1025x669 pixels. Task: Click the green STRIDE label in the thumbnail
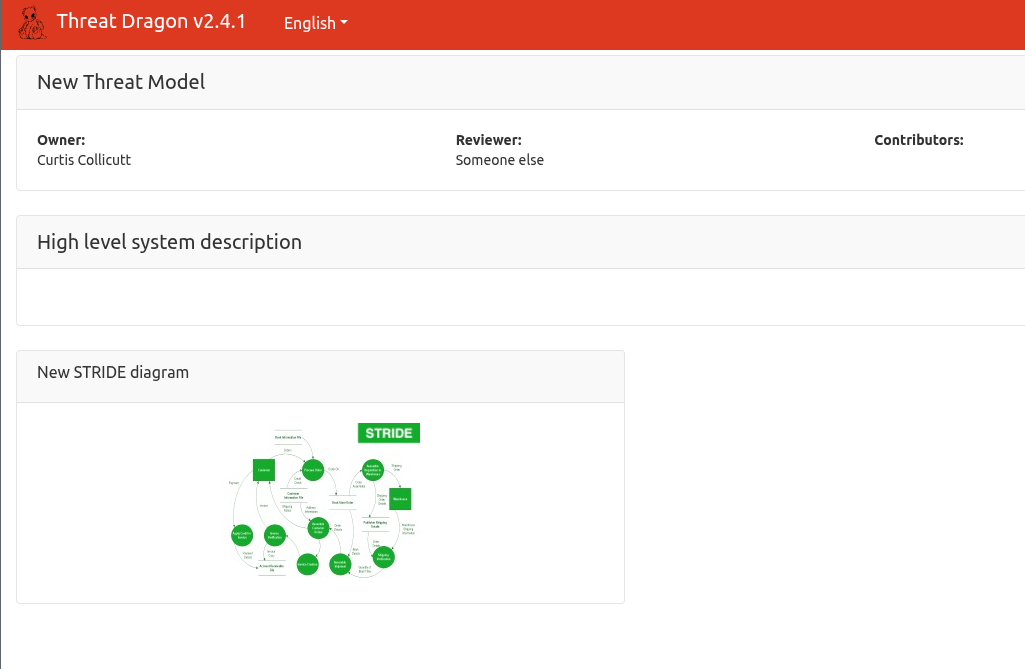click(389, 433)
